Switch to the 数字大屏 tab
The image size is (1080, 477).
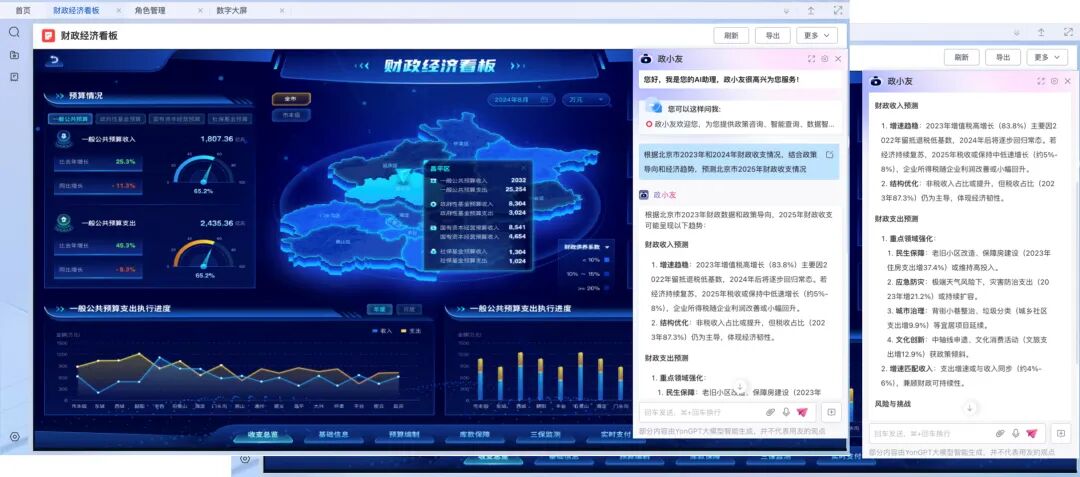[232, 10]
